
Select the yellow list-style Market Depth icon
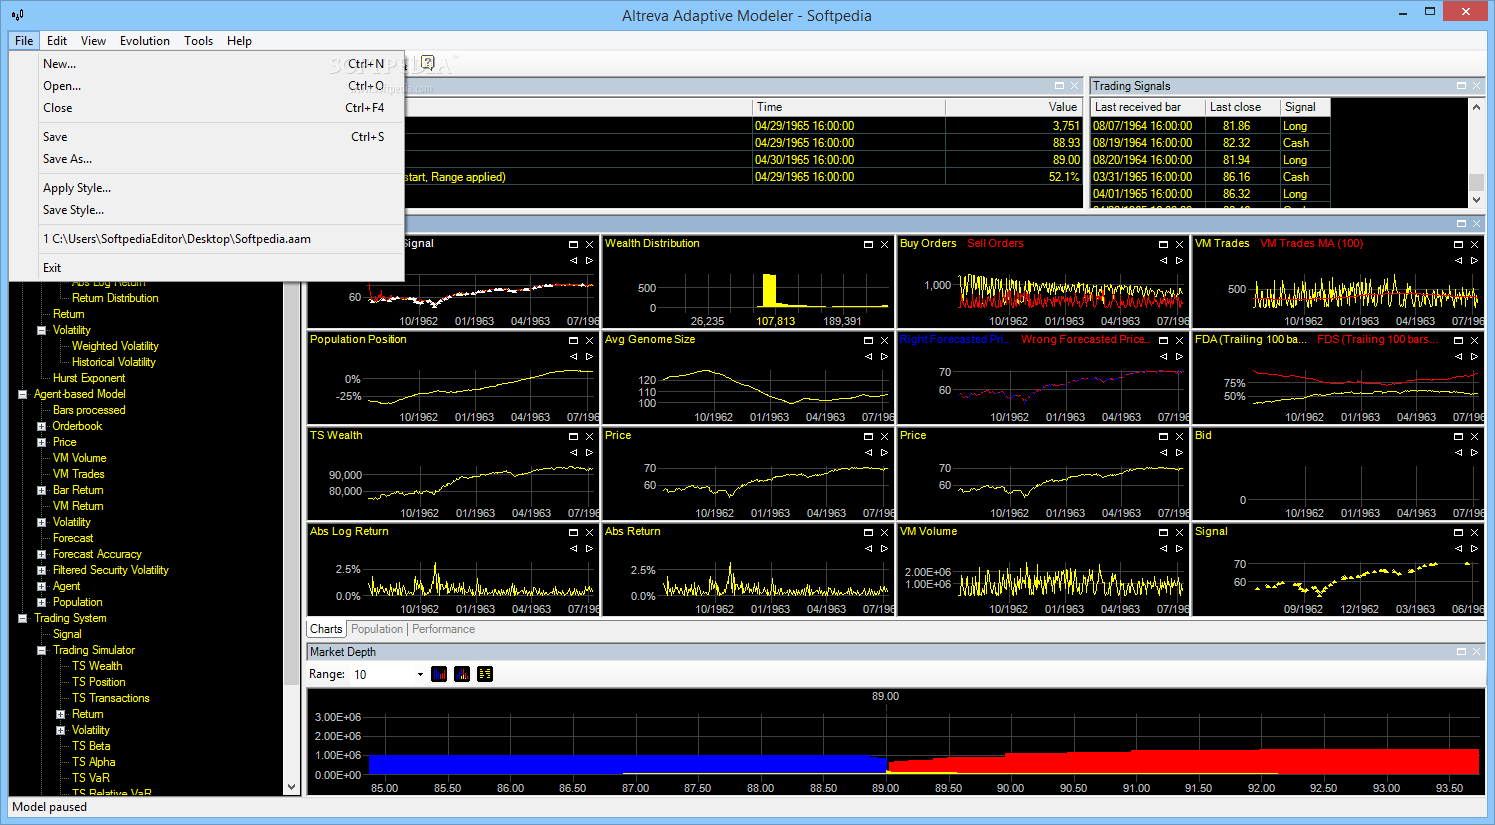(x=485, y=674)
